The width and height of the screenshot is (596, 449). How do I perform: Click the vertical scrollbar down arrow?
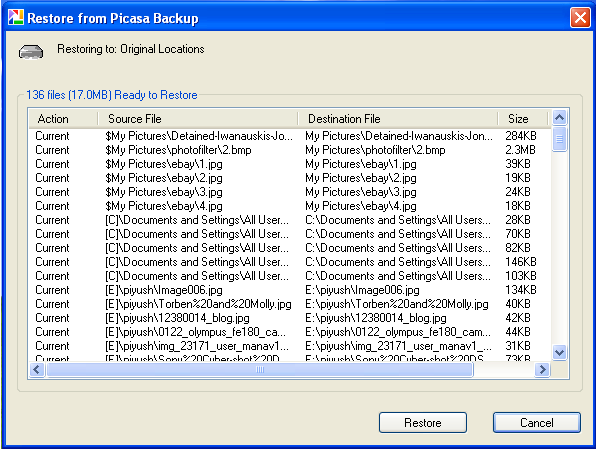point(559,352)
